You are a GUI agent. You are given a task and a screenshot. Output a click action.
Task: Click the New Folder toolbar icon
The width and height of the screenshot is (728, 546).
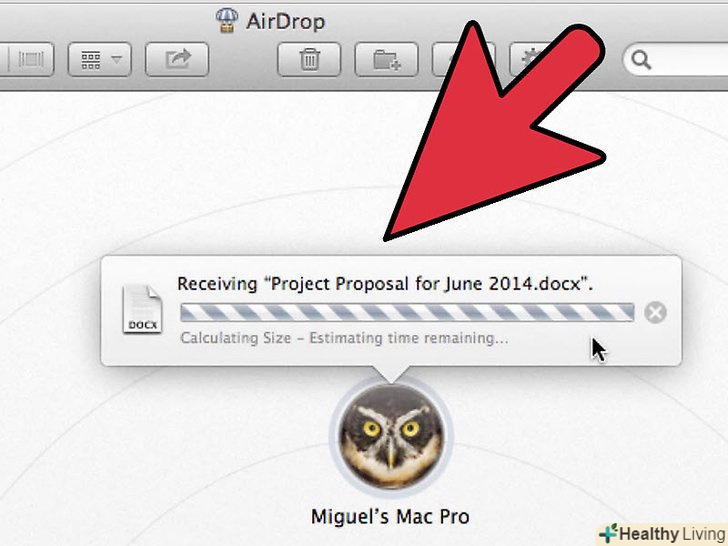point(386,59)
